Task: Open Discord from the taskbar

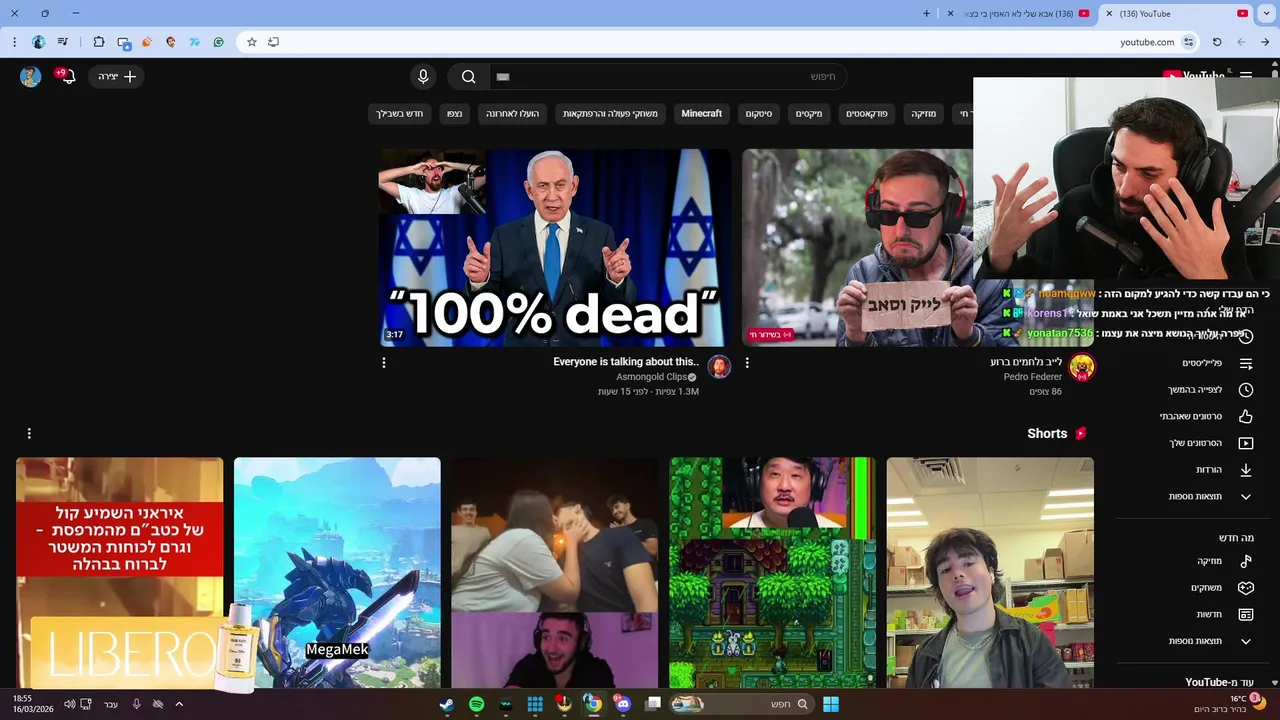Action: (623, 704)
